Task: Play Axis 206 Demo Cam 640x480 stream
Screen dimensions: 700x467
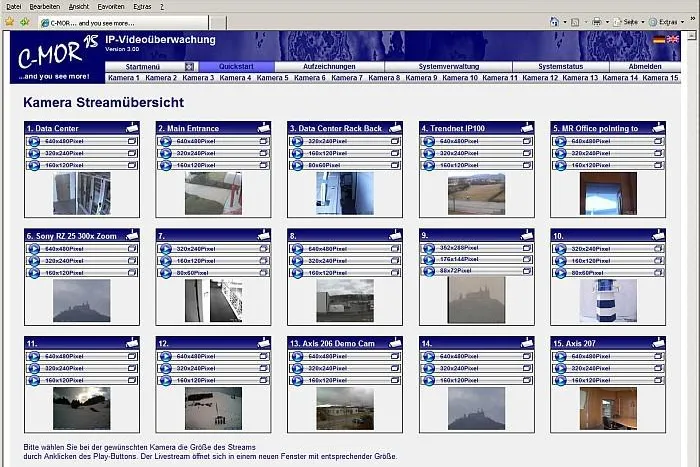Action: [x=297, y=357]
